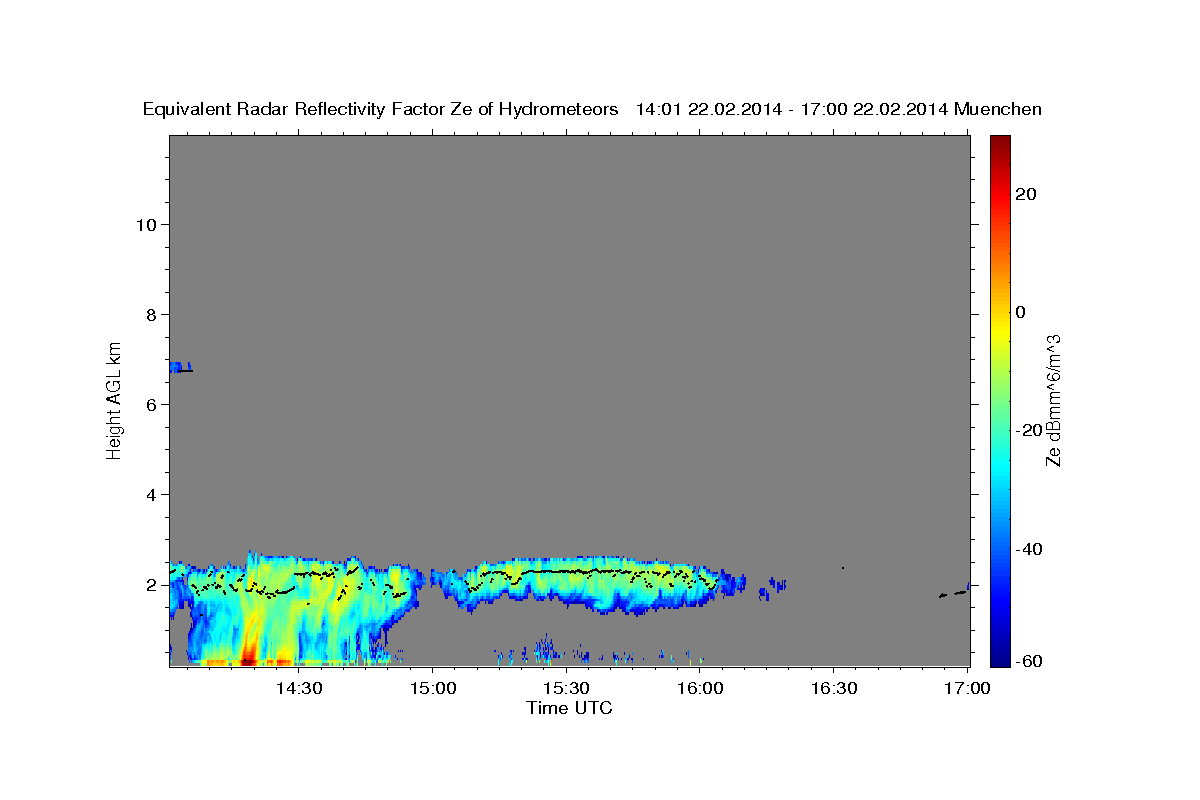Click the height tick label 6
The height and width of the screenshot is (800, 1200).
click(x=152, y=404)
